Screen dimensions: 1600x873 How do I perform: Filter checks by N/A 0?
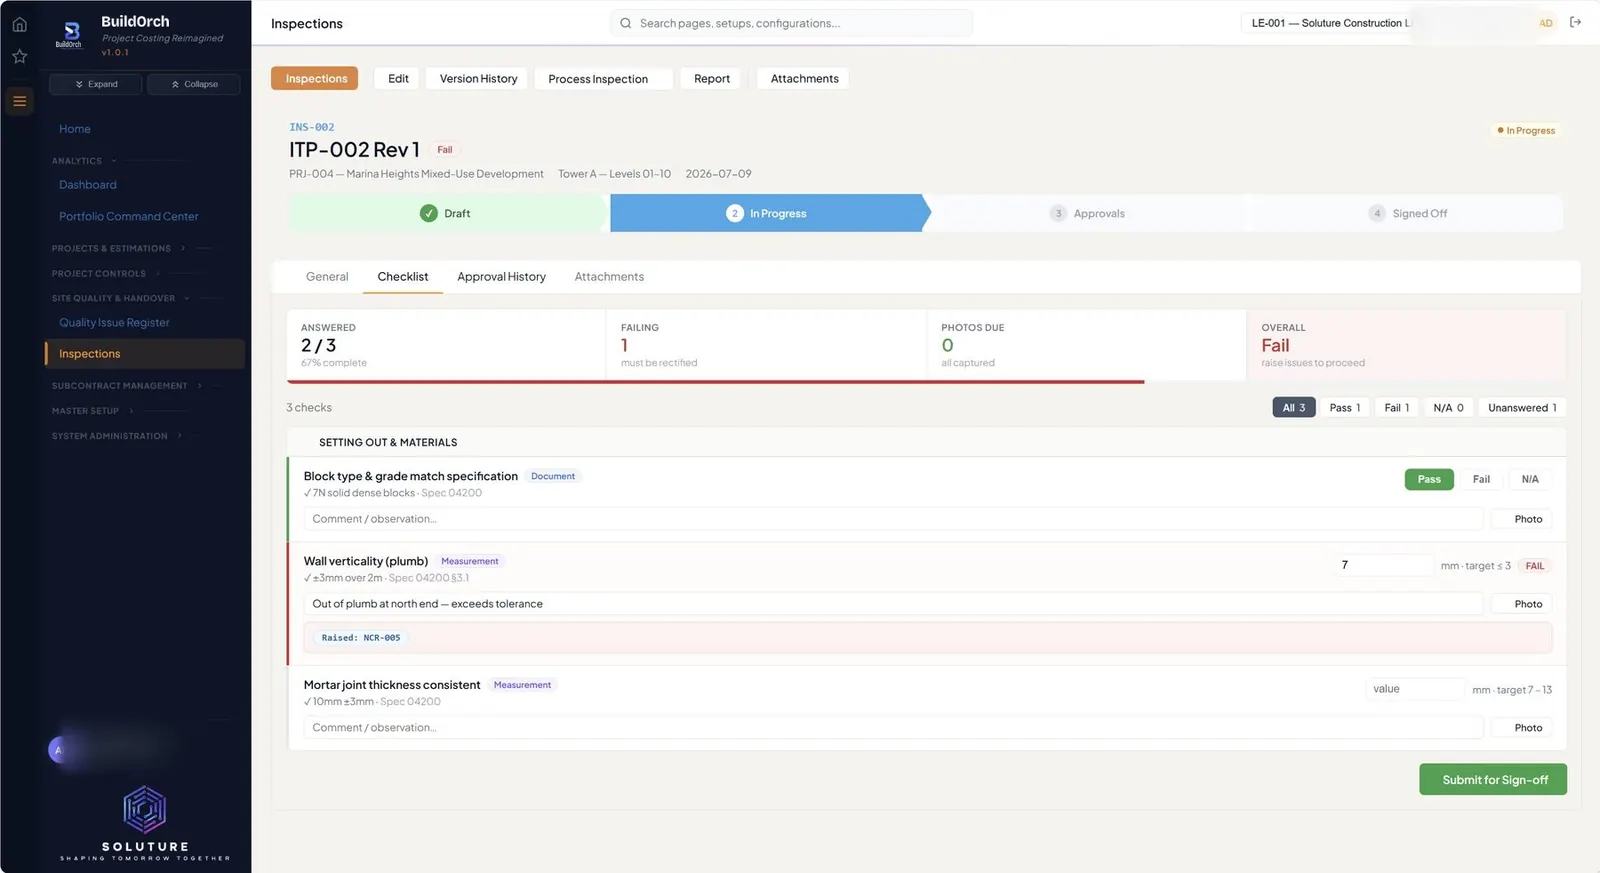(x=1448, y=408)
